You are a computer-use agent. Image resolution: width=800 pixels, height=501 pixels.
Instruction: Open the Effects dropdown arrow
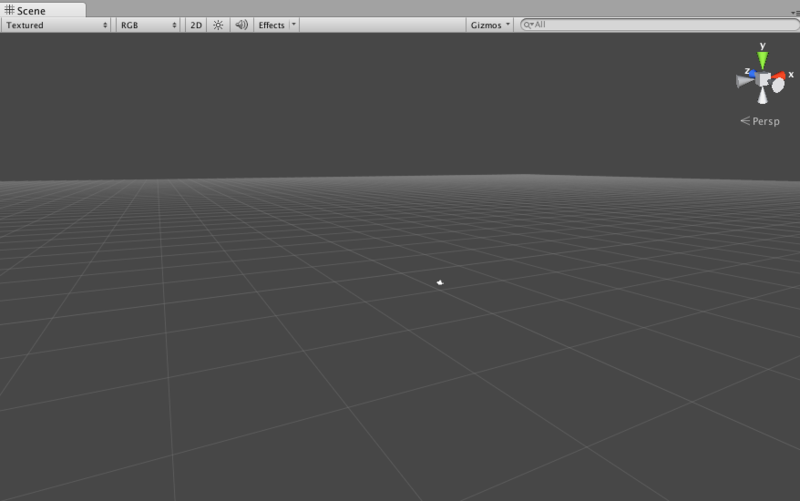click(x=294, y=24)
